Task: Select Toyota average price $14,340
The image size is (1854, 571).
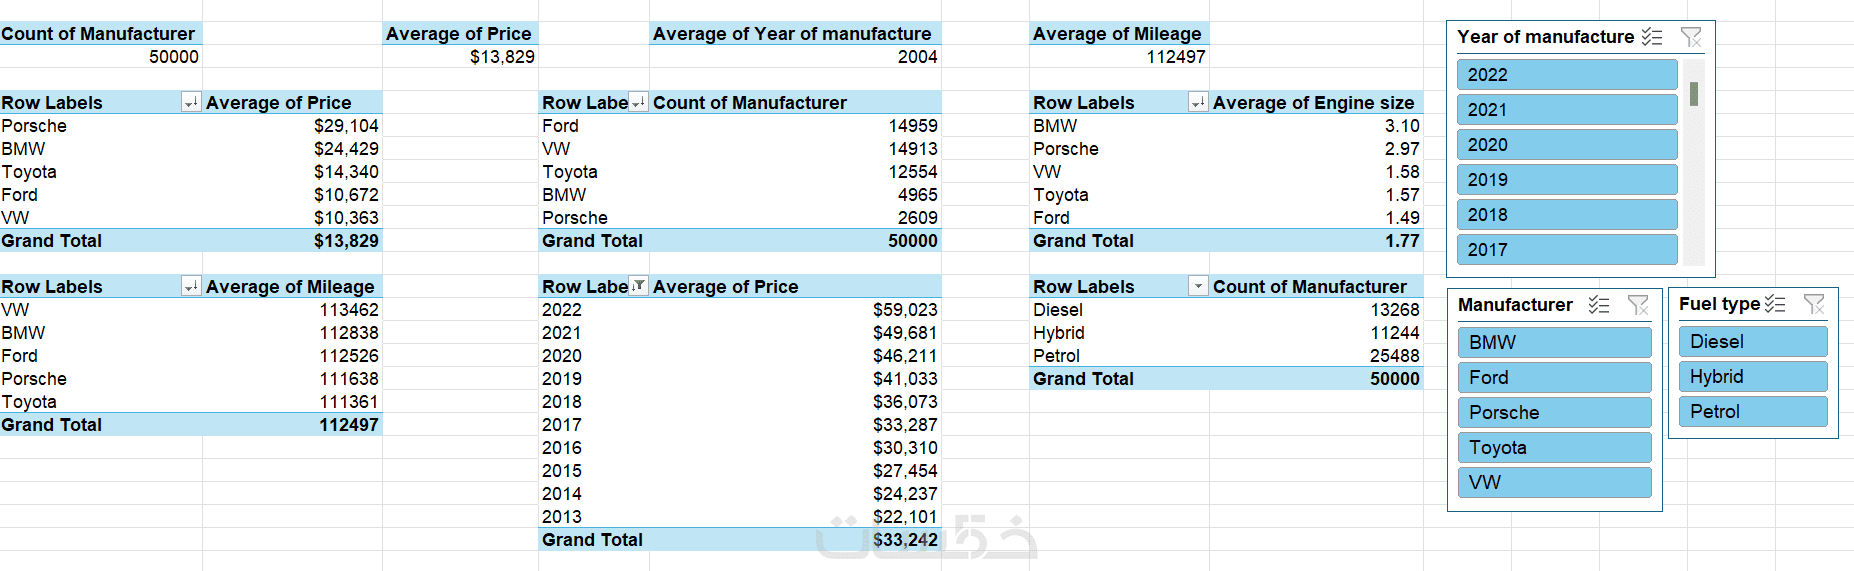Action: [x=292, y=171]
